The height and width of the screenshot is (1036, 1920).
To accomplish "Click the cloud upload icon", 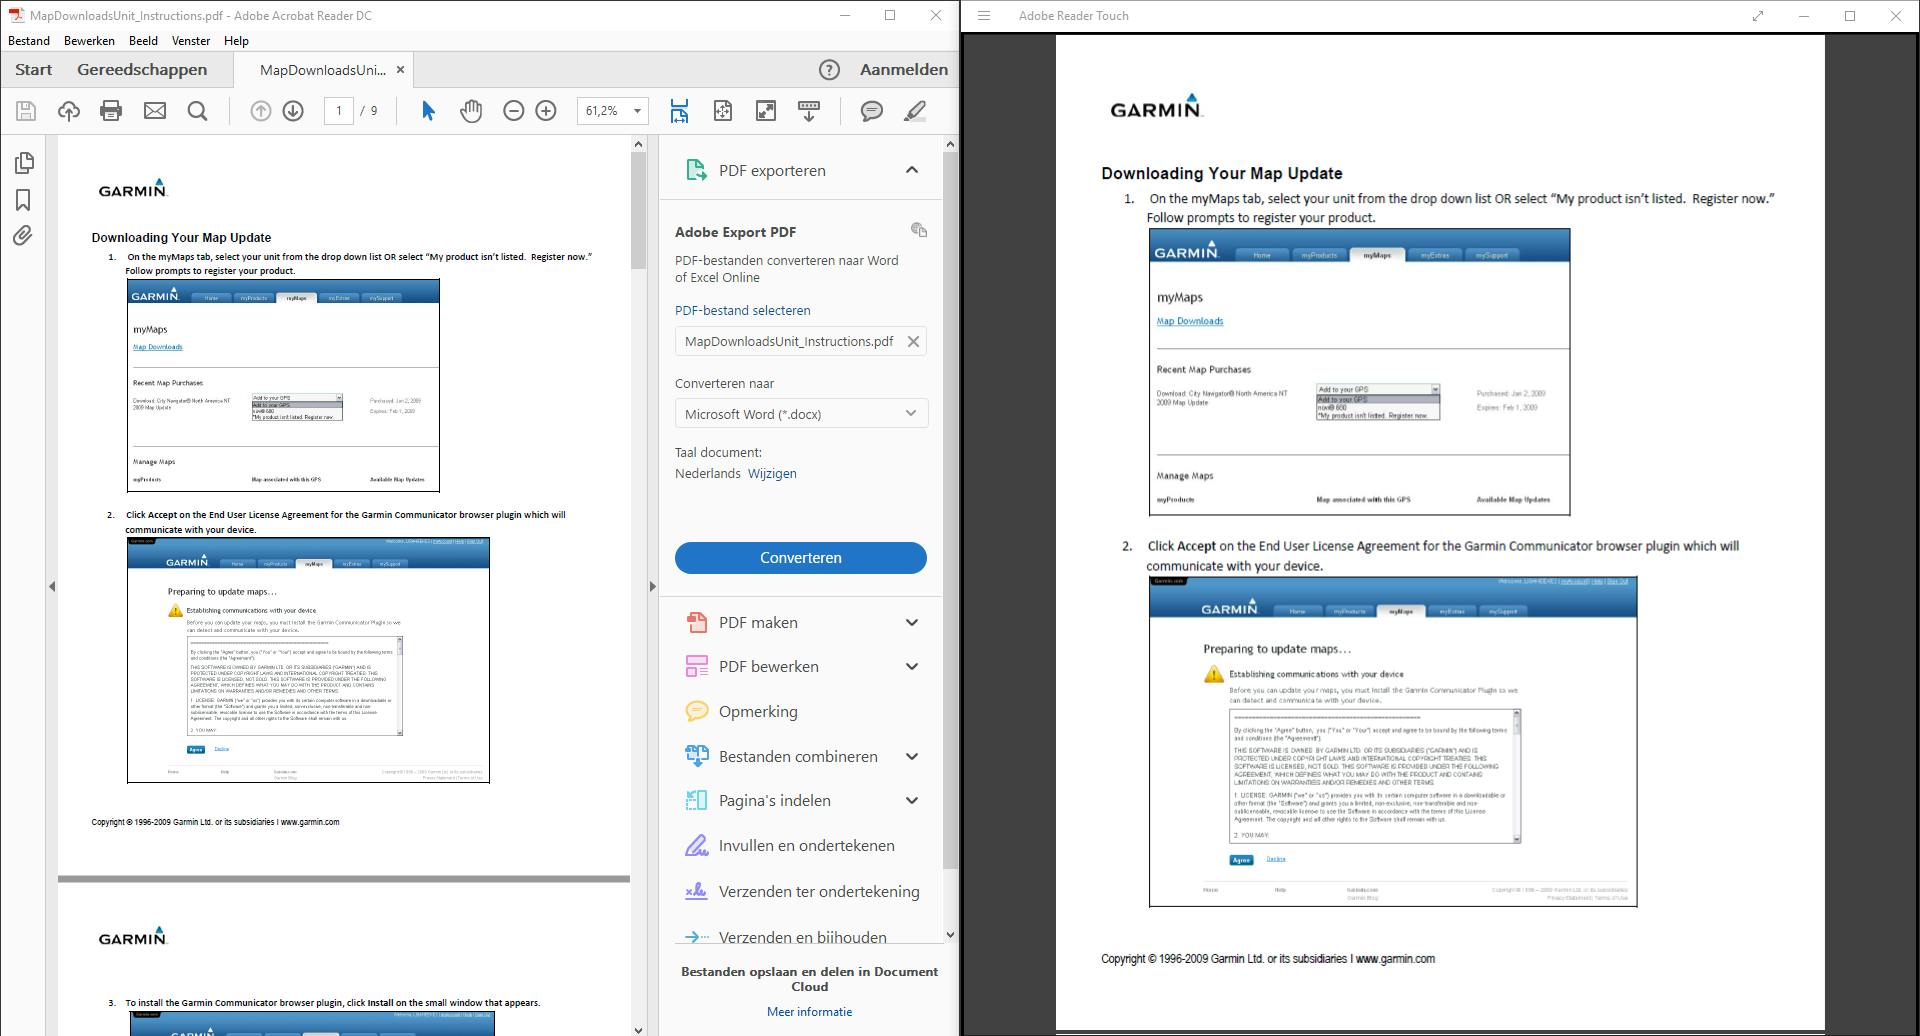I will 69,111.
